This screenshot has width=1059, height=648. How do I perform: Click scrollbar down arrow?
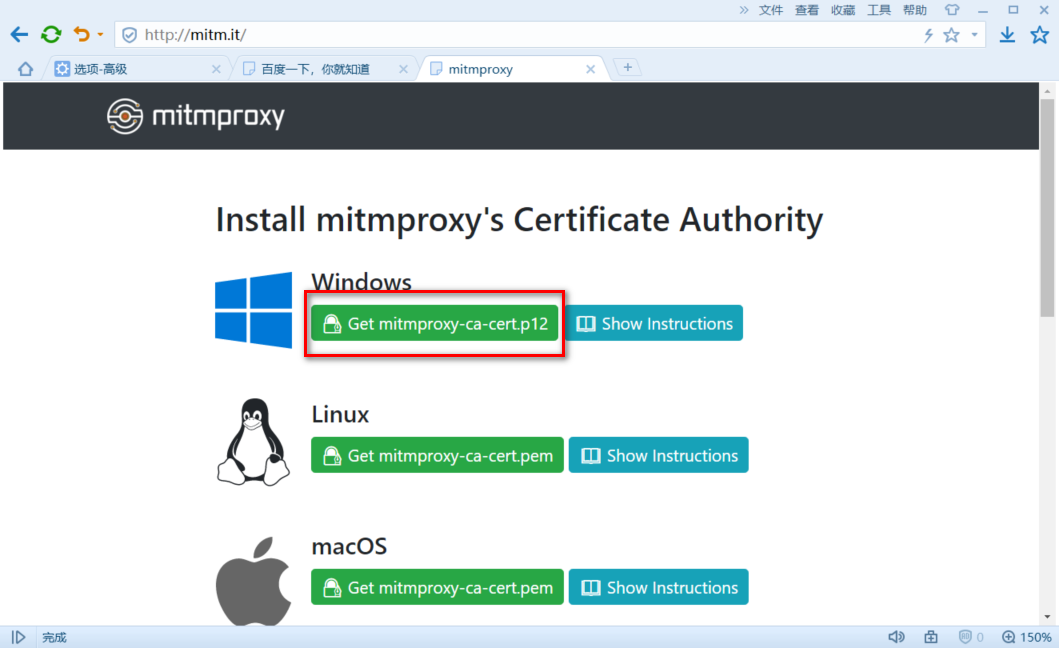[x=1048, y=617]
